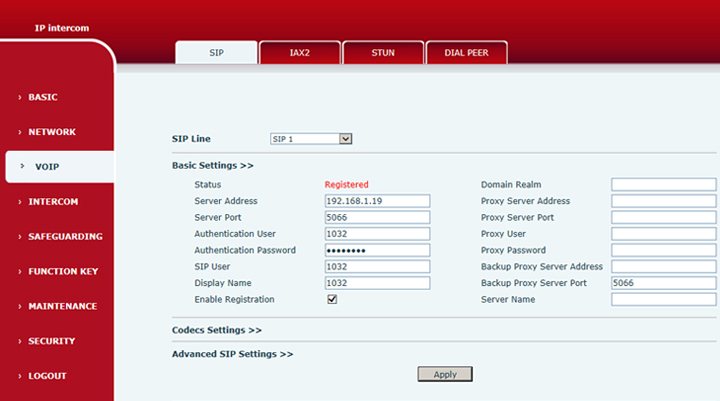Open the INTERCOM sidebar menu

[x=53, y=202]
